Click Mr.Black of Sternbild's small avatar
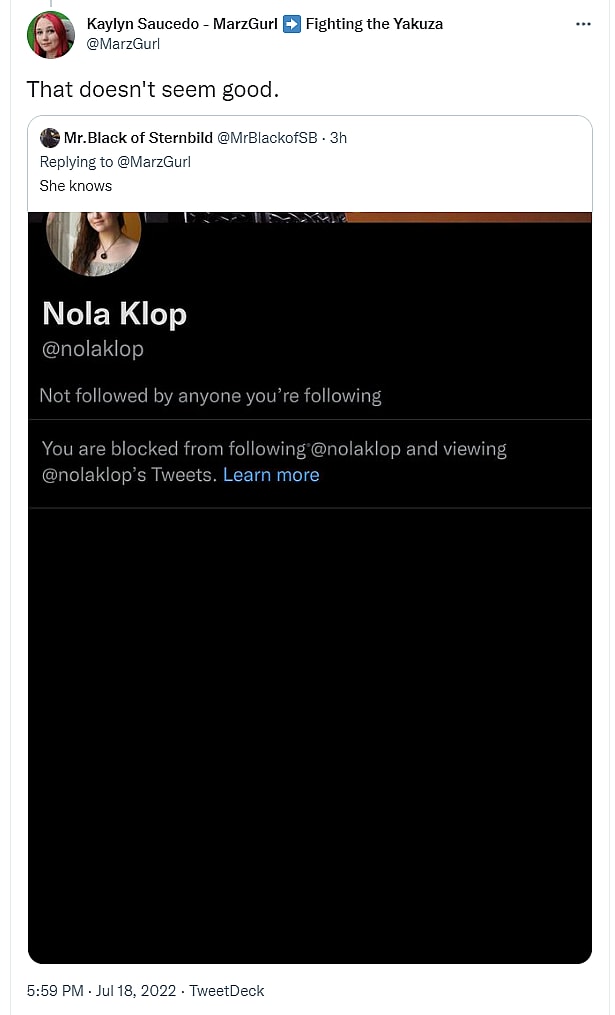The image size is (615, 1015). tap(50, 138)
